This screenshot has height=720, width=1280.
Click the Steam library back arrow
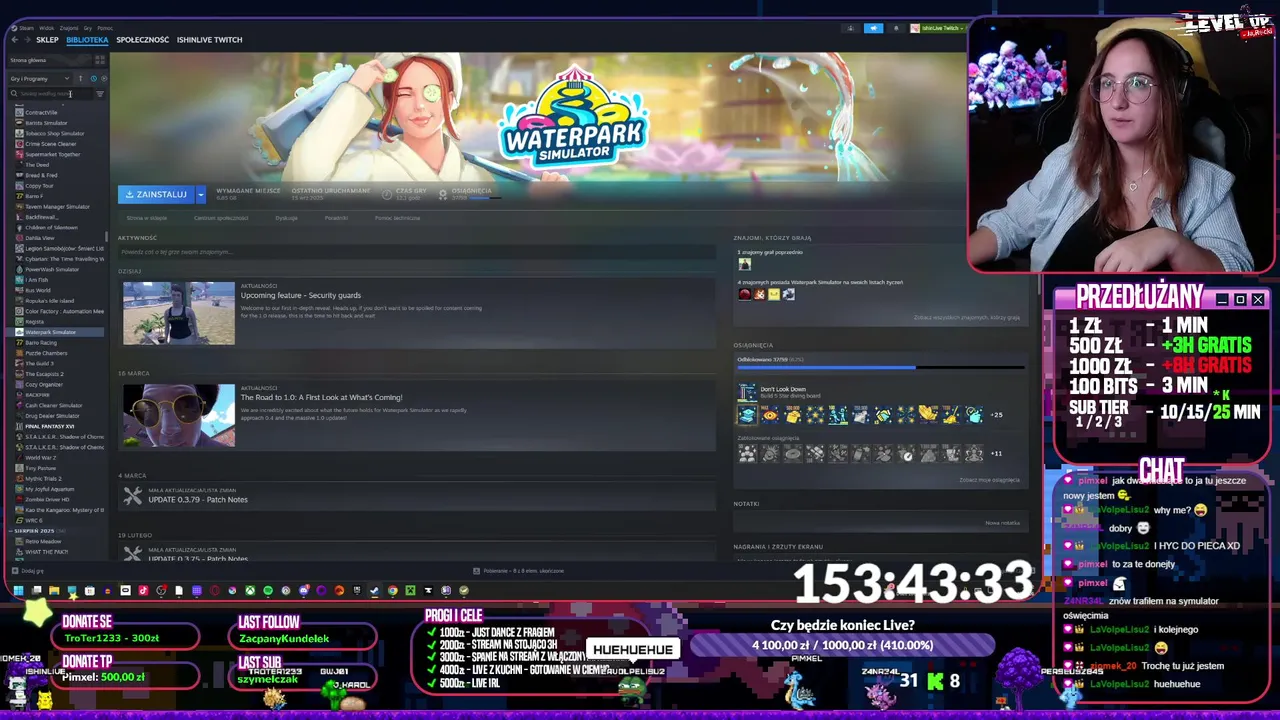[14, 40]
